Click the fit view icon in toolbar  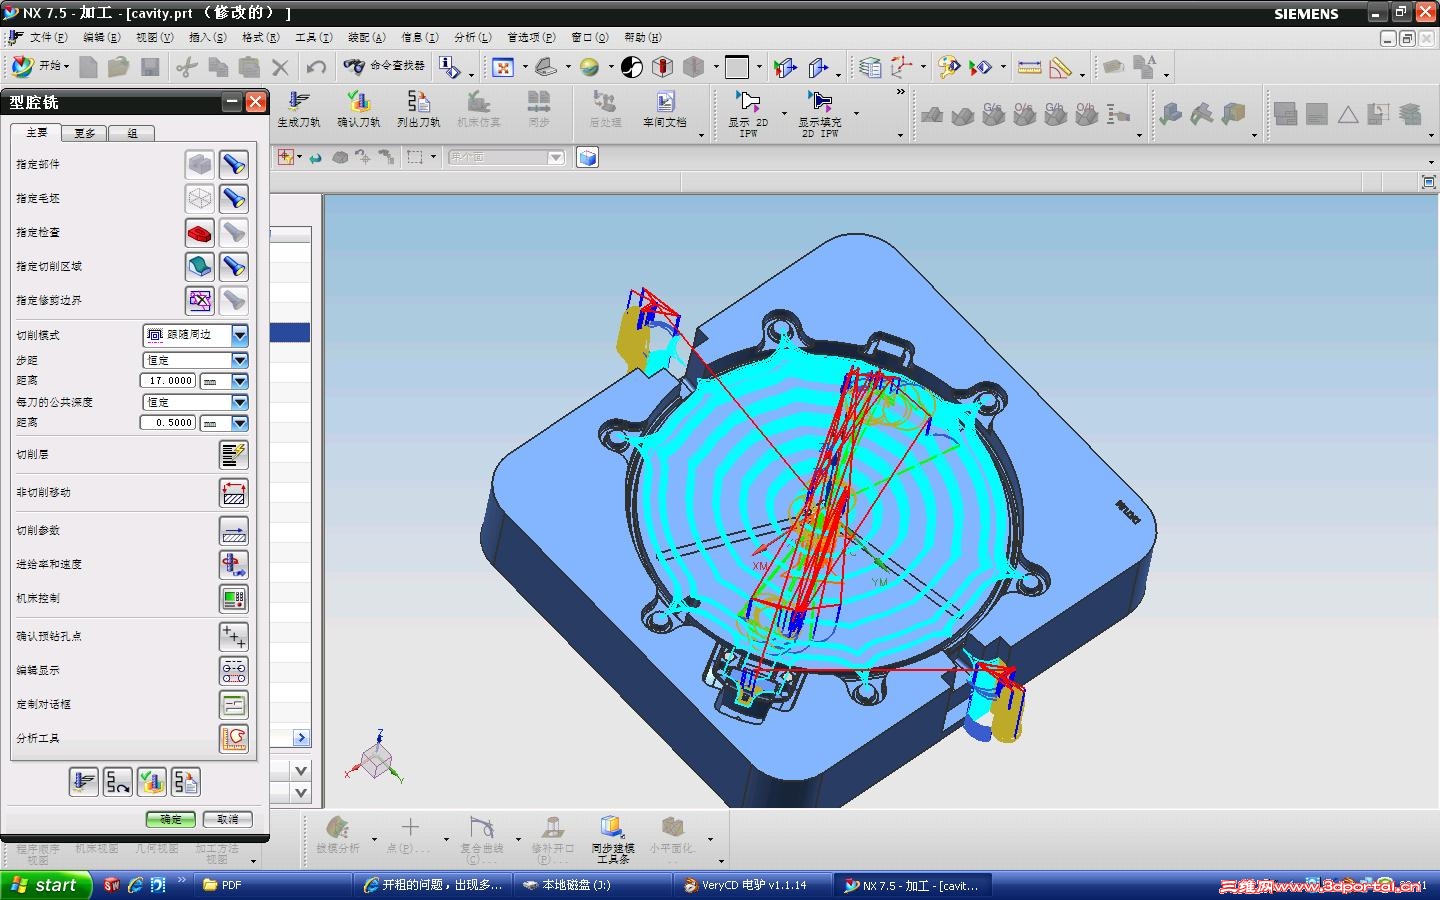pyautogui.click(x=503, y=67)
